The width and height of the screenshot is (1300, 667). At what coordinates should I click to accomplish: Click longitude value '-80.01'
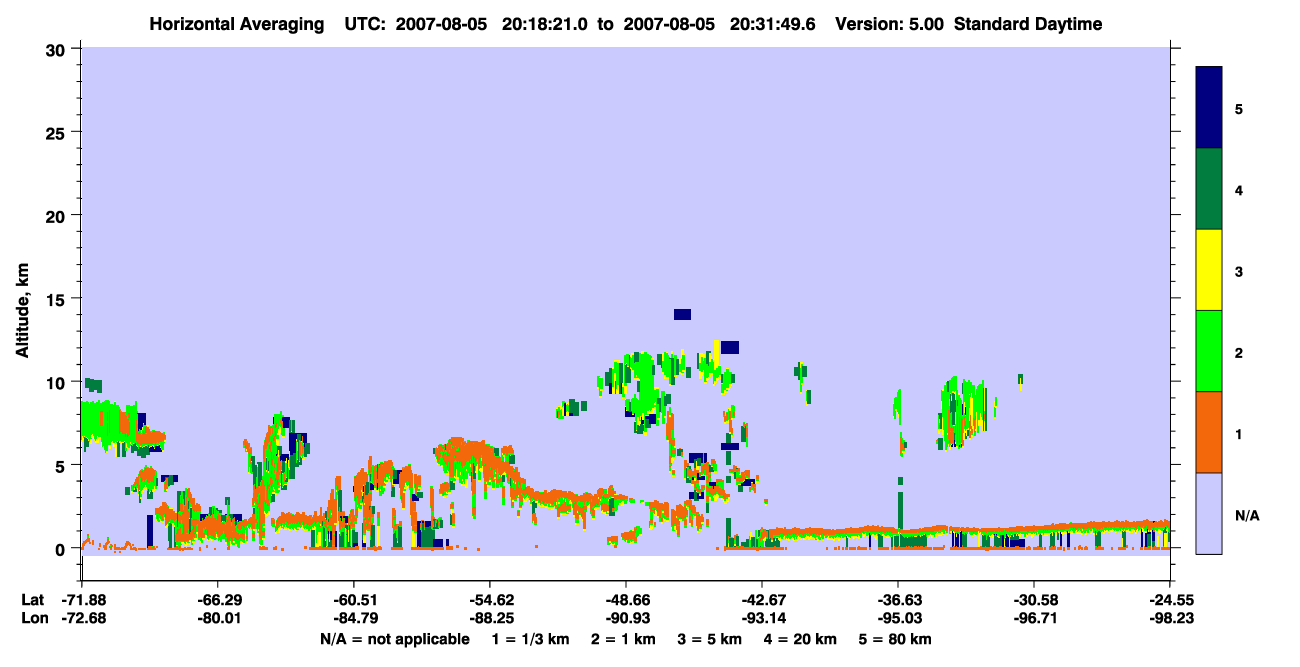(x=218, y=618)
